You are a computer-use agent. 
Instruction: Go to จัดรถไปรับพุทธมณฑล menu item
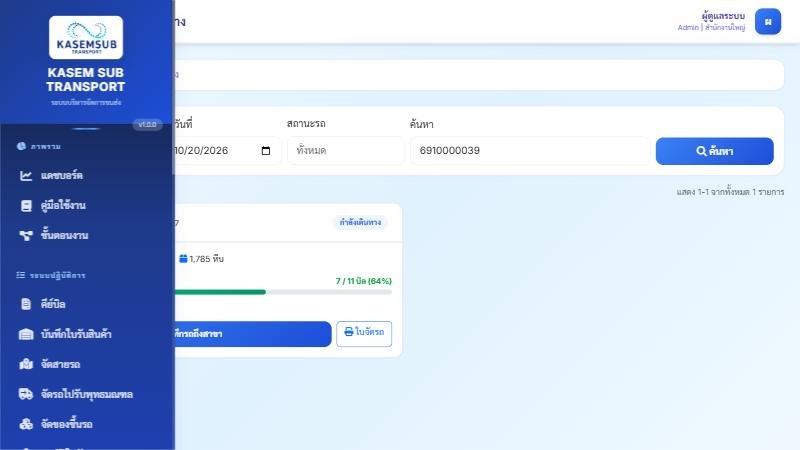[87, 394]
